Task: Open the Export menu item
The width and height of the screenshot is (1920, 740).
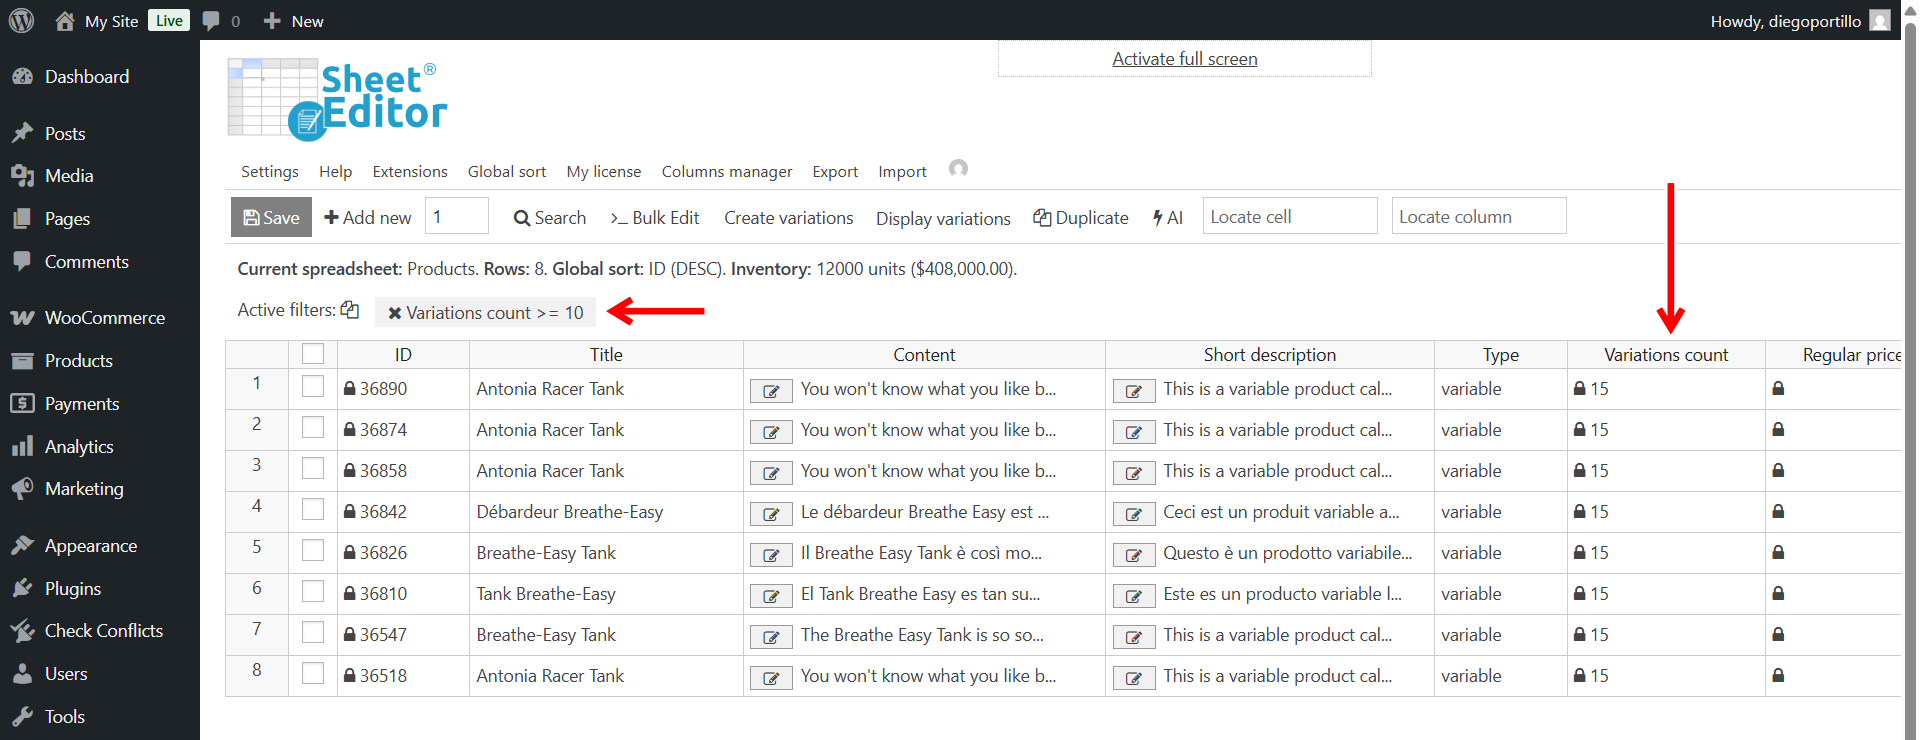Action: click(834, 172)
